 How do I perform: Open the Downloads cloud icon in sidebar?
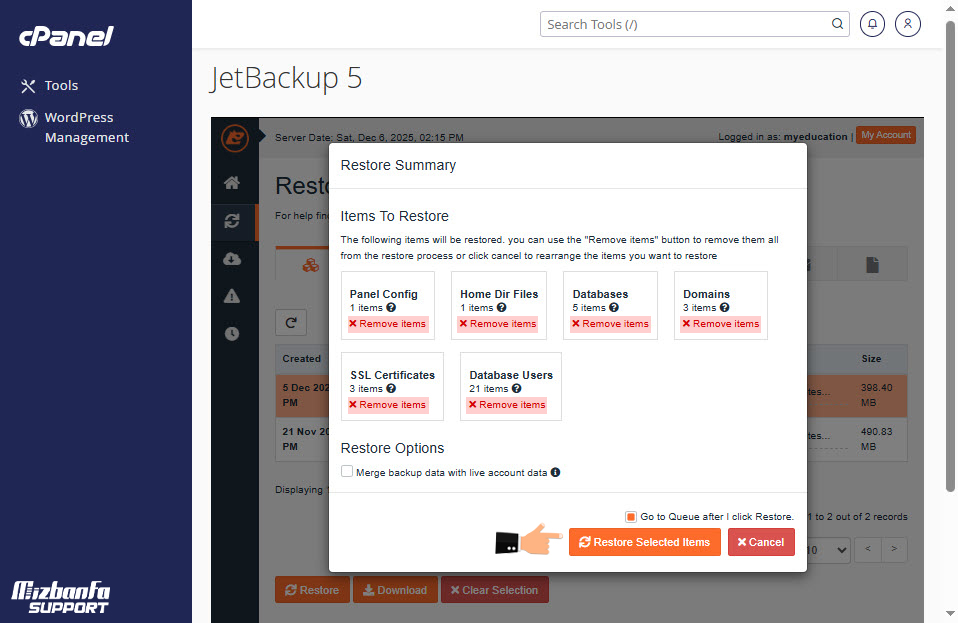pyautogui.click(x=232, y=259)
